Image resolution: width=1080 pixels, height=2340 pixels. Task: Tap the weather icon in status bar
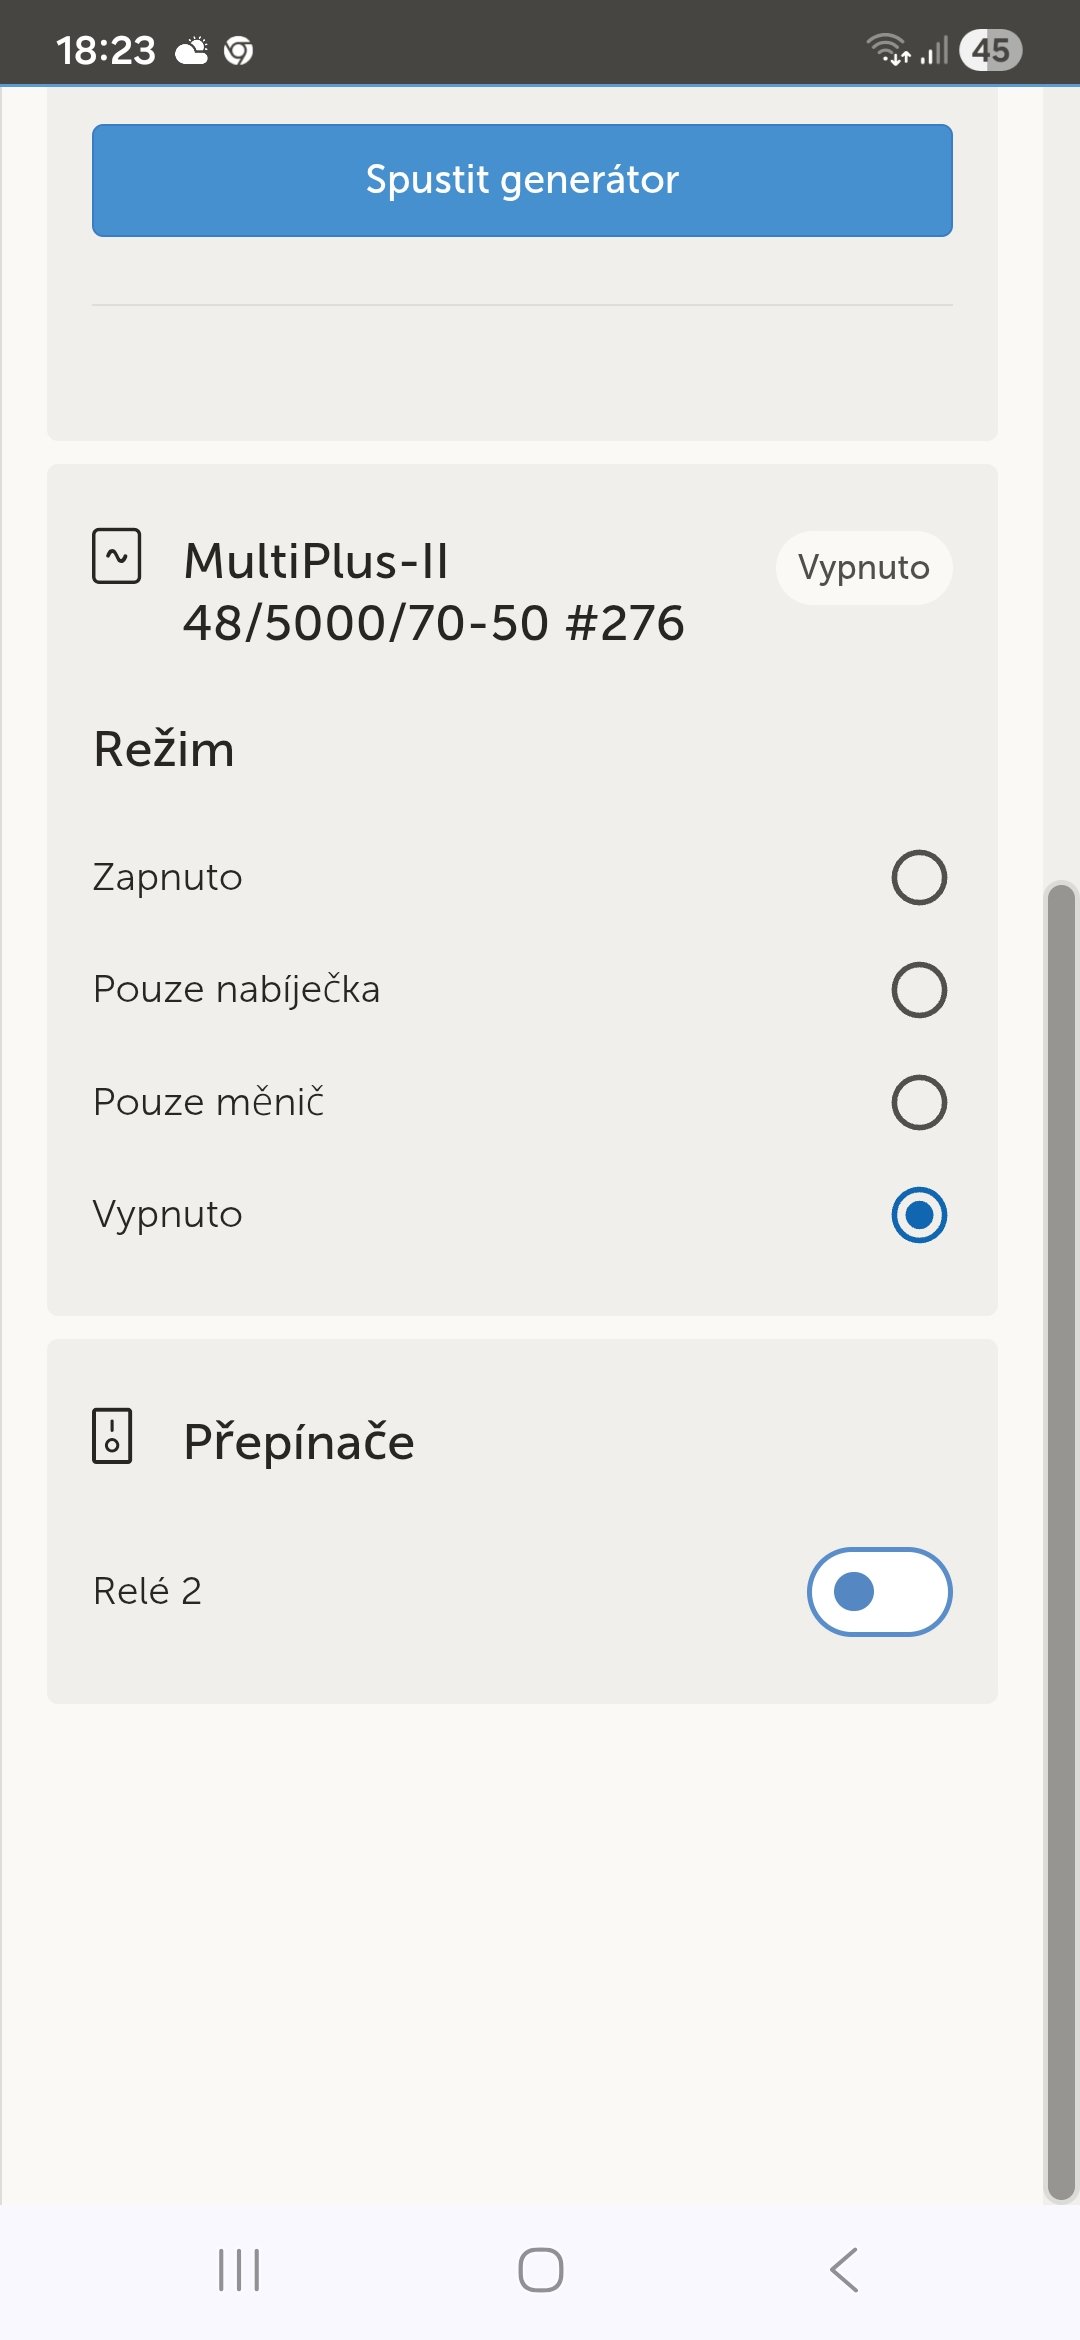click(x=192, y=50)
